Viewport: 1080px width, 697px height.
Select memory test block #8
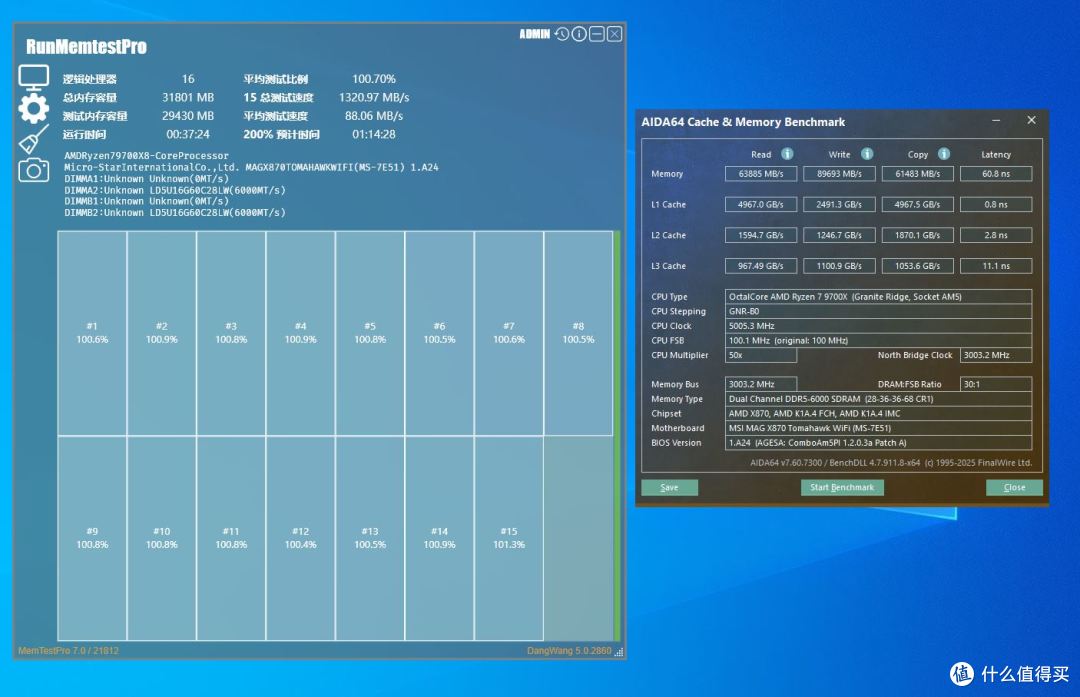click(579, 333)
